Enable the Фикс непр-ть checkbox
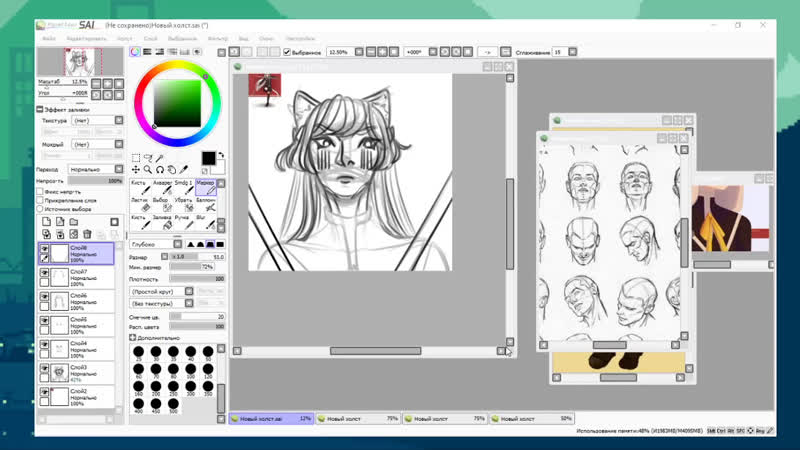This screenshot has width=800, height=450. click(40, 190)
